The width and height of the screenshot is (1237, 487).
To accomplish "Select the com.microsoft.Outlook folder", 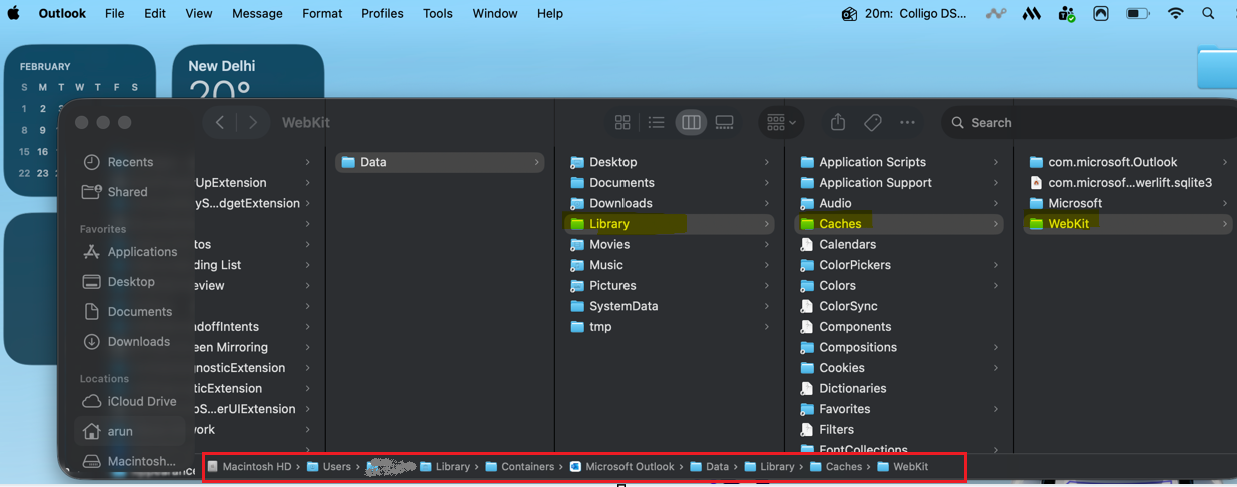I will (1129, 162).
